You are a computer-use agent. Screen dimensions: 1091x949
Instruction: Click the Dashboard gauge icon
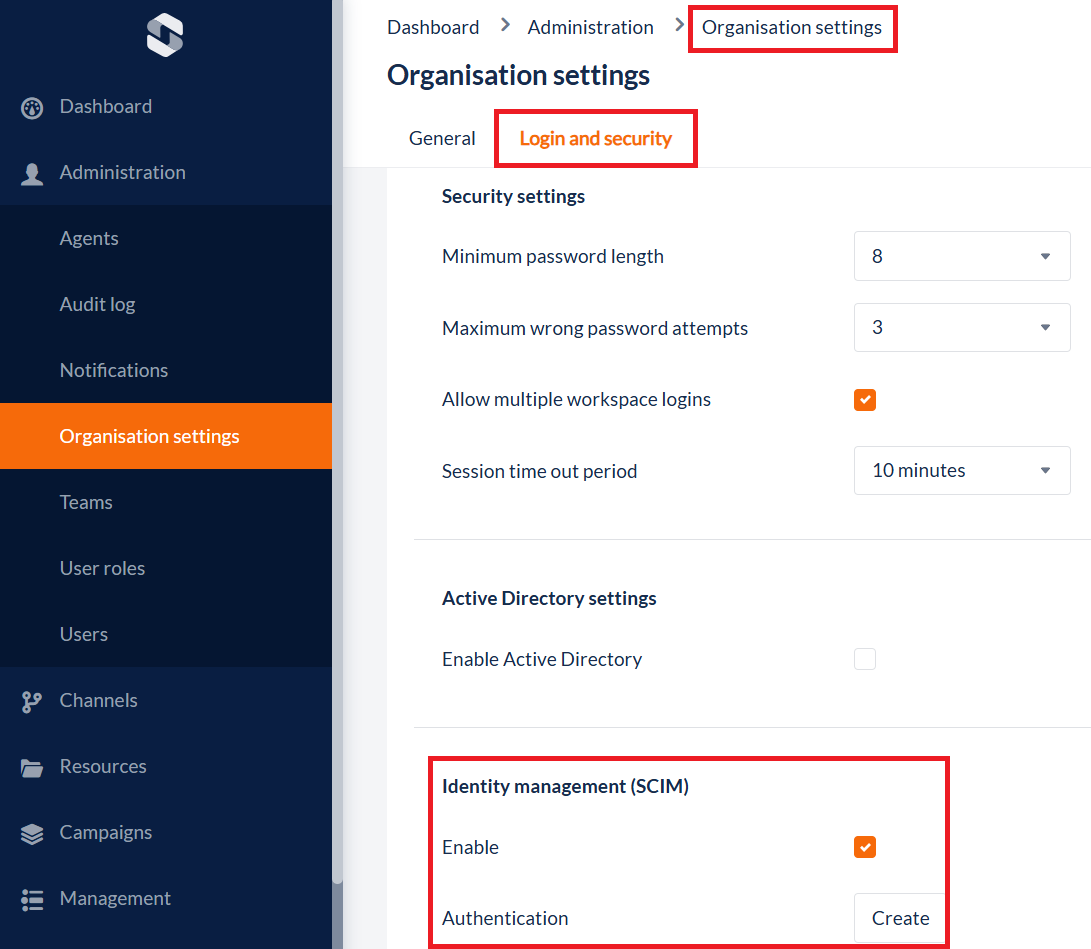click(32, 108)
